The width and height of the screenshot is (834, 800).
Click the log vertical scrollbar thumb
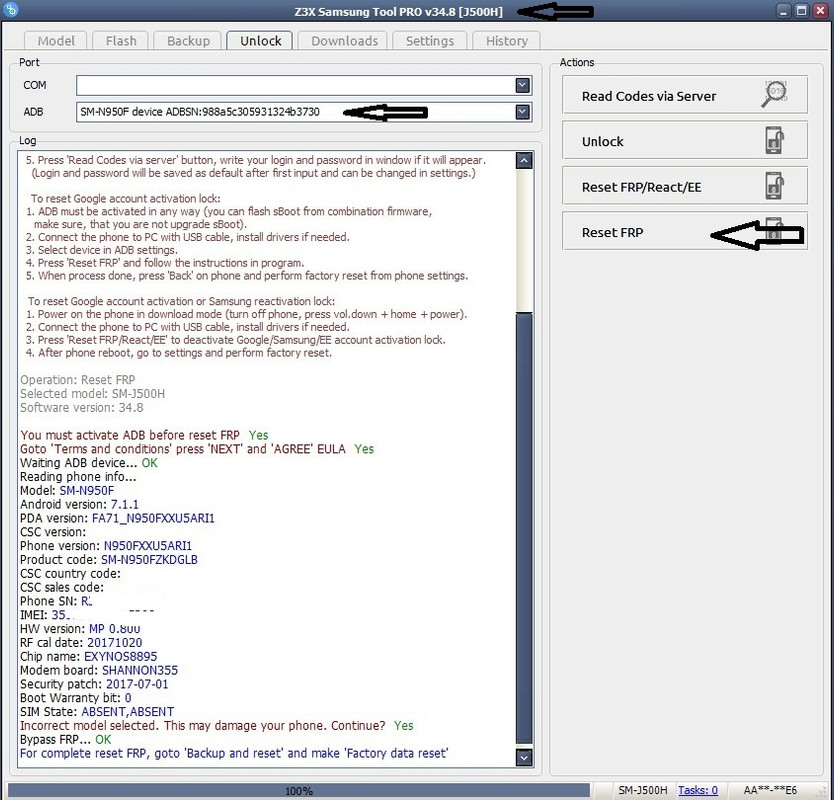[524, 528]
